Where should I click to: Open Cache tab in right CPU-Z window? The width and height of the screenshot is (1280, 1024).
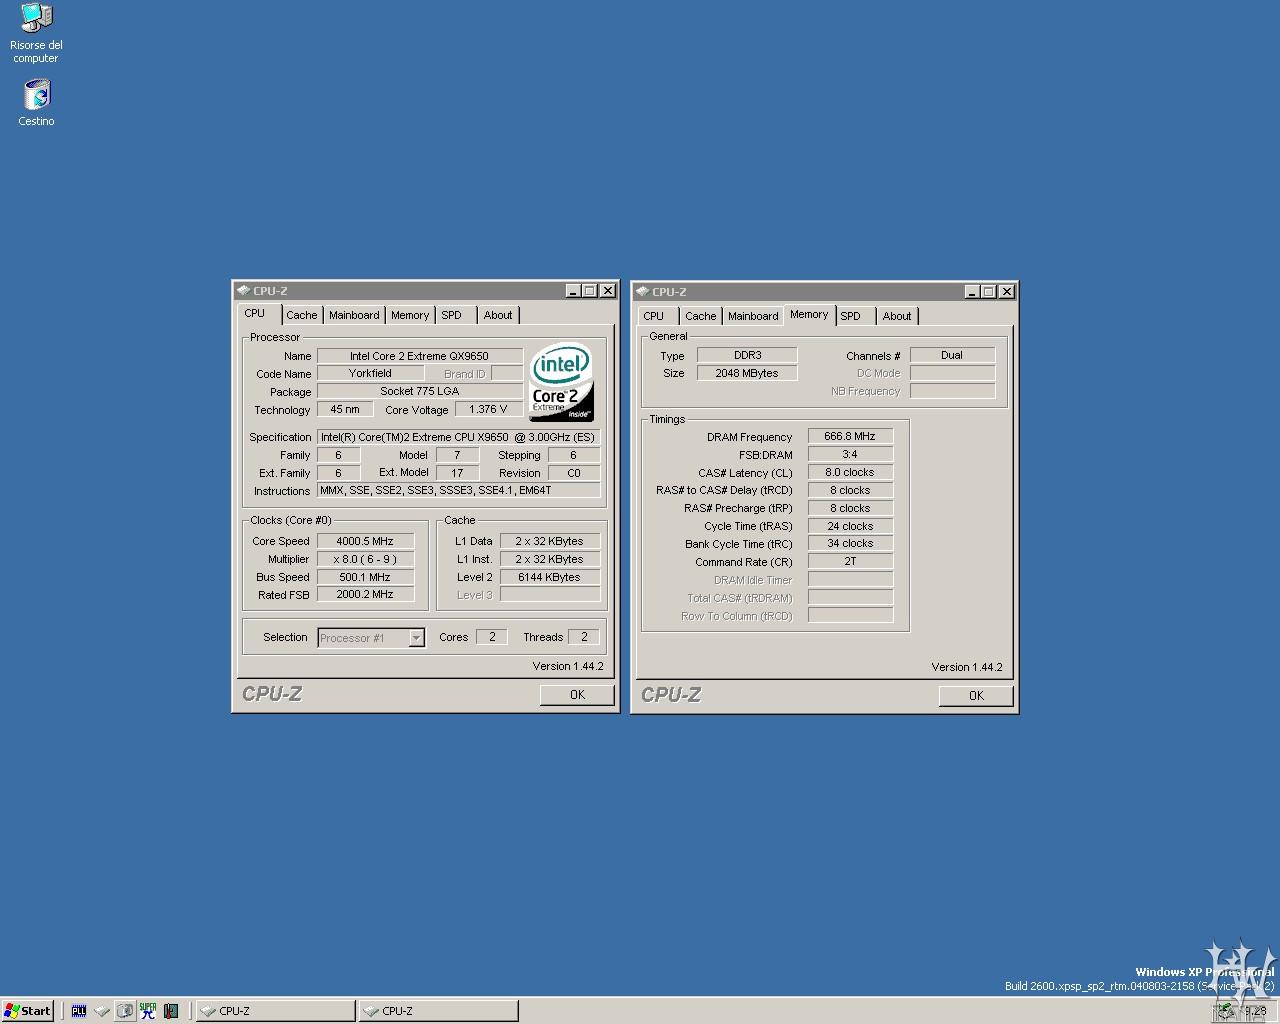pyautogui.click(x=700, y=316)
